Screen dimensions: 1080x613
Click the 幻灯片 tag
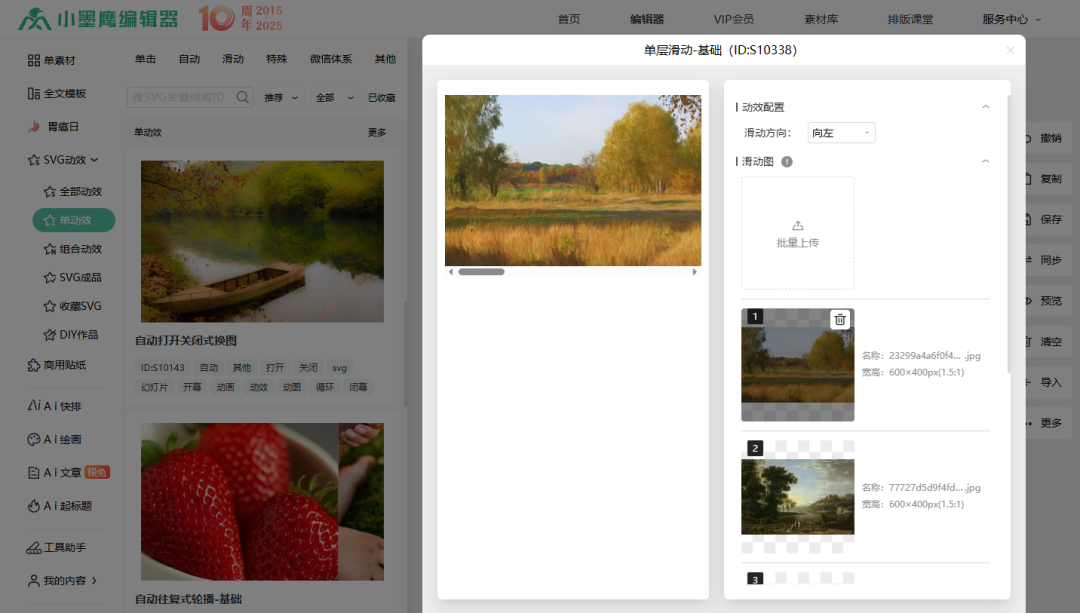click(x=154, y=387)
